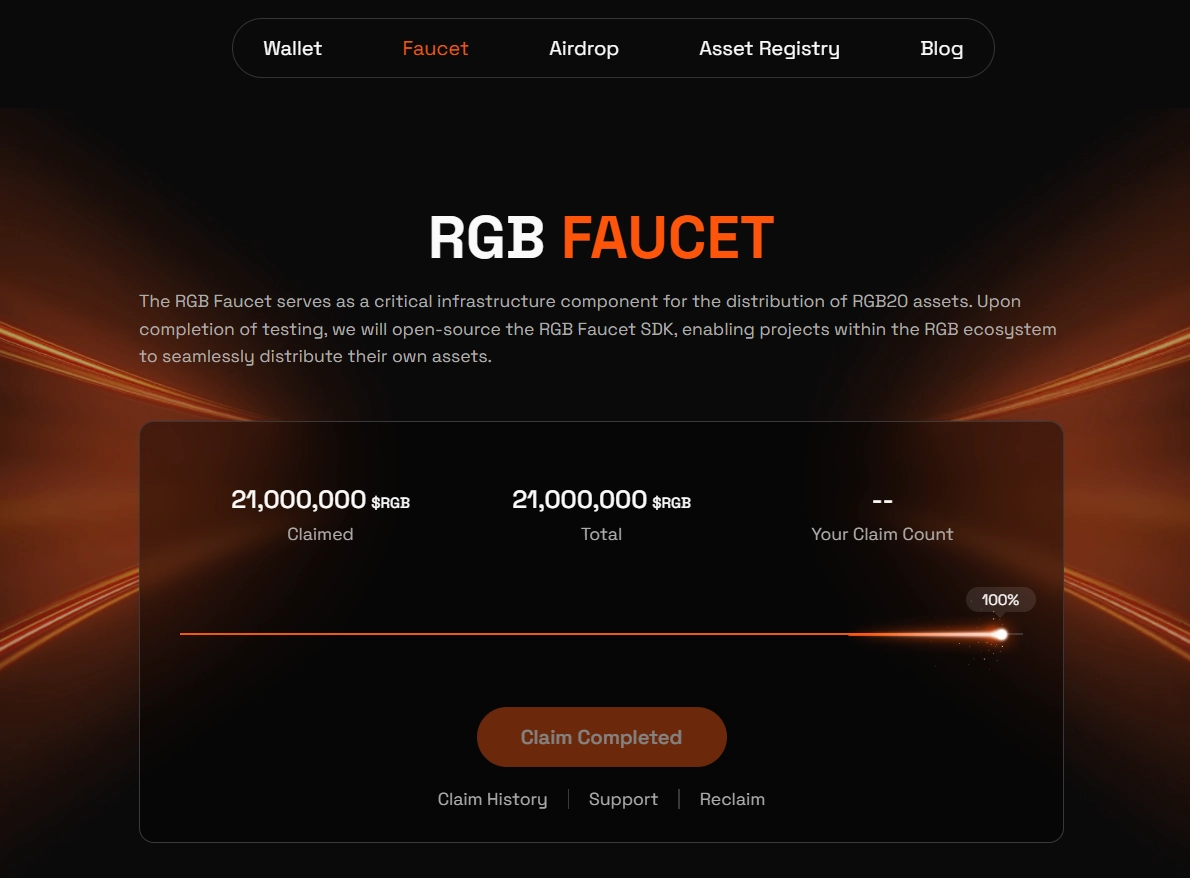Click the RGB FAUCET page heading

coord(600,237)
